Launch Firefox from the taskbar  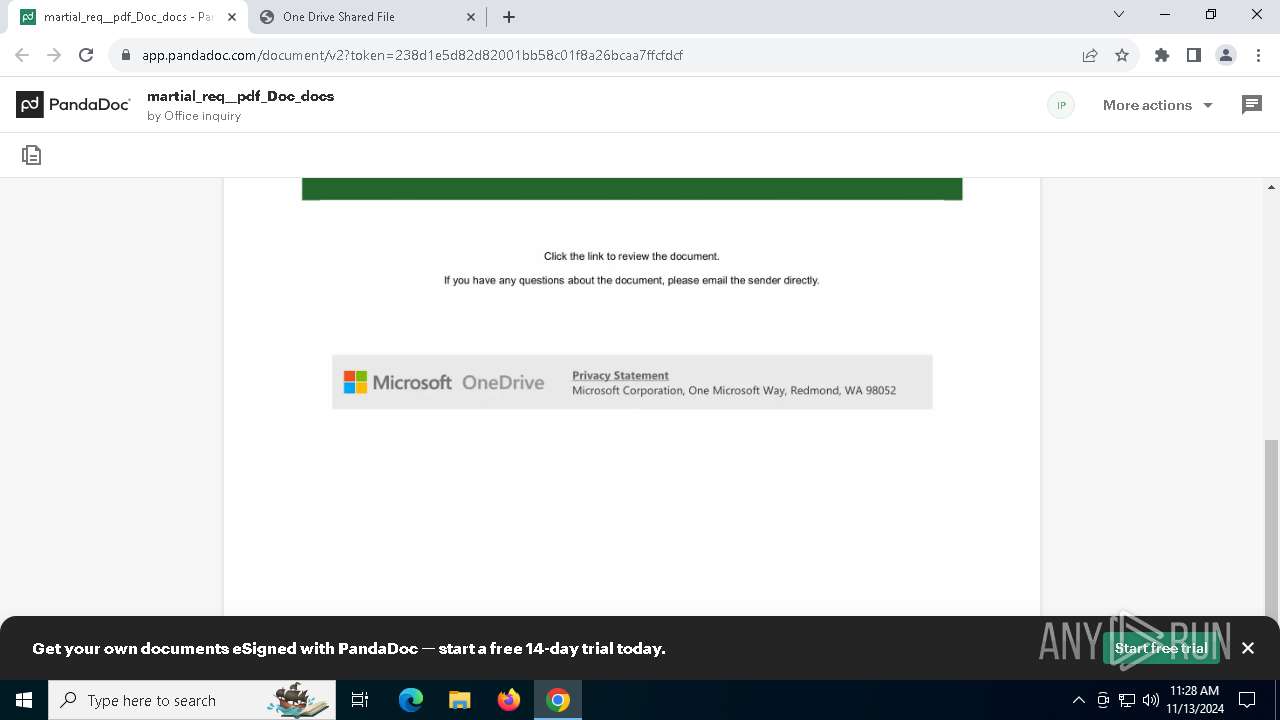[x=509, y=700]
